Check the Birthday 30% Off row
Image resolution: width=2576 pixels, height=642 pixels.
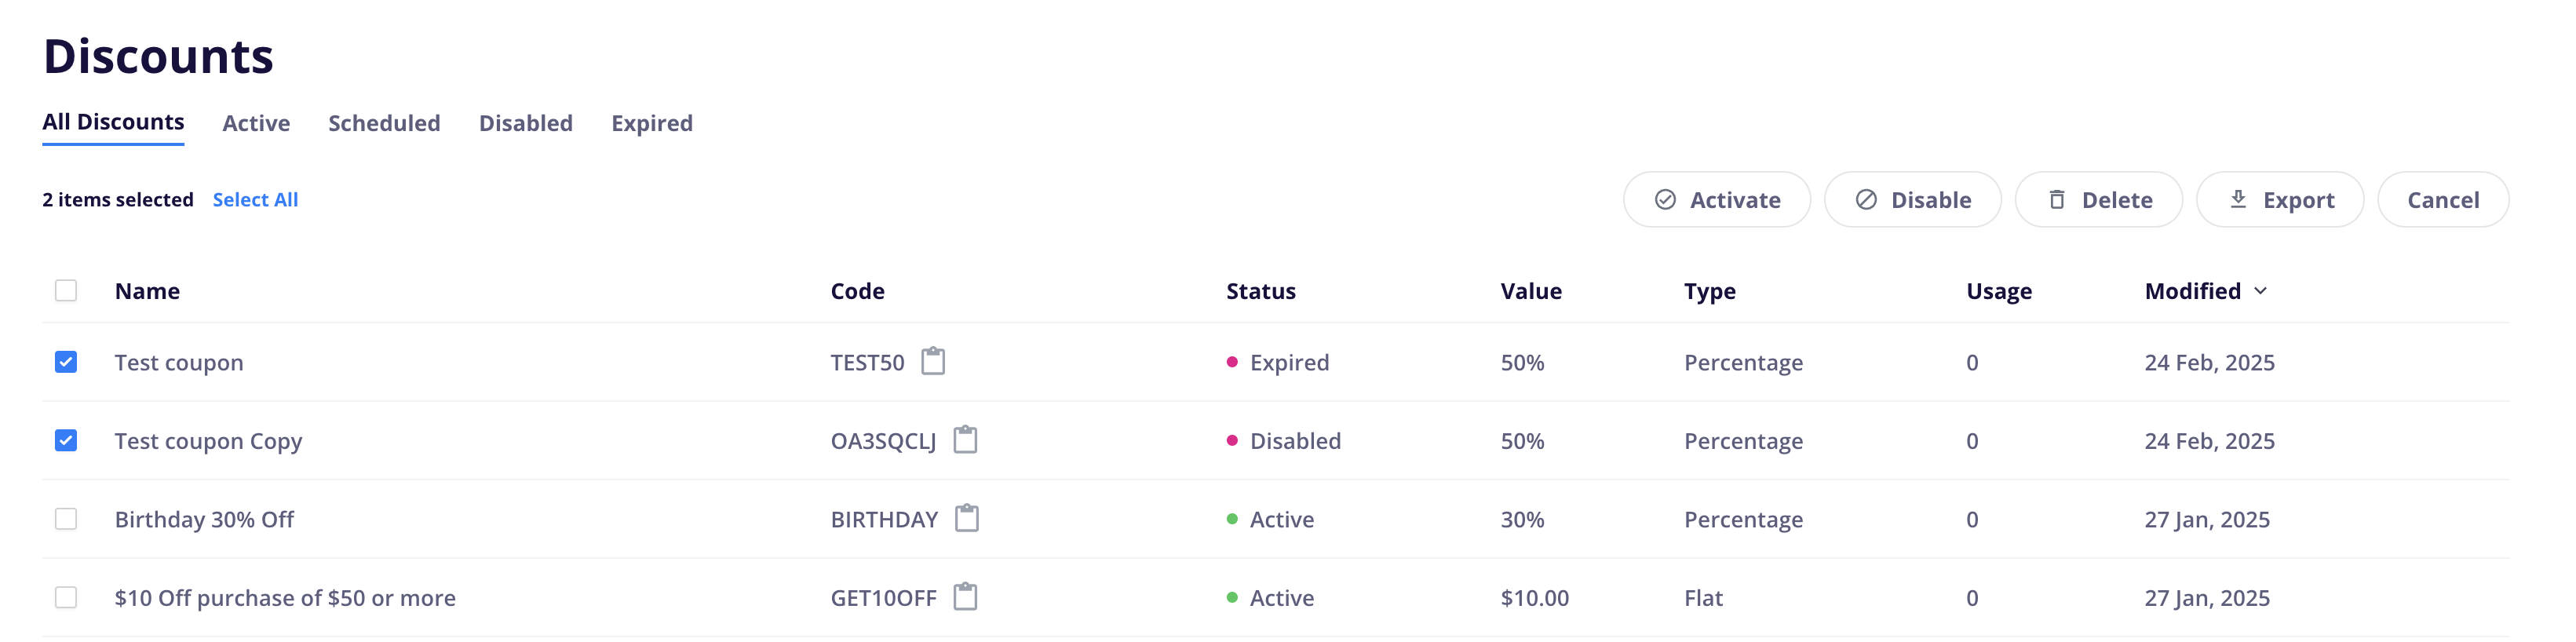tap(66, 519)
